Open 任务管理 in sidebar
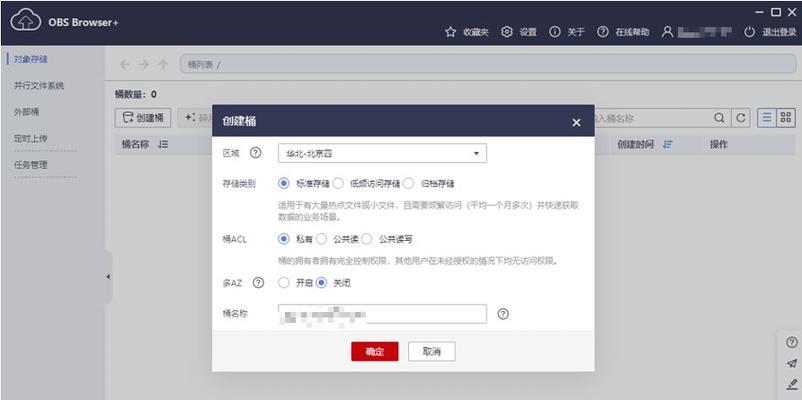The width and height of the screenshot is (802, 400). [x=31, y=165]
